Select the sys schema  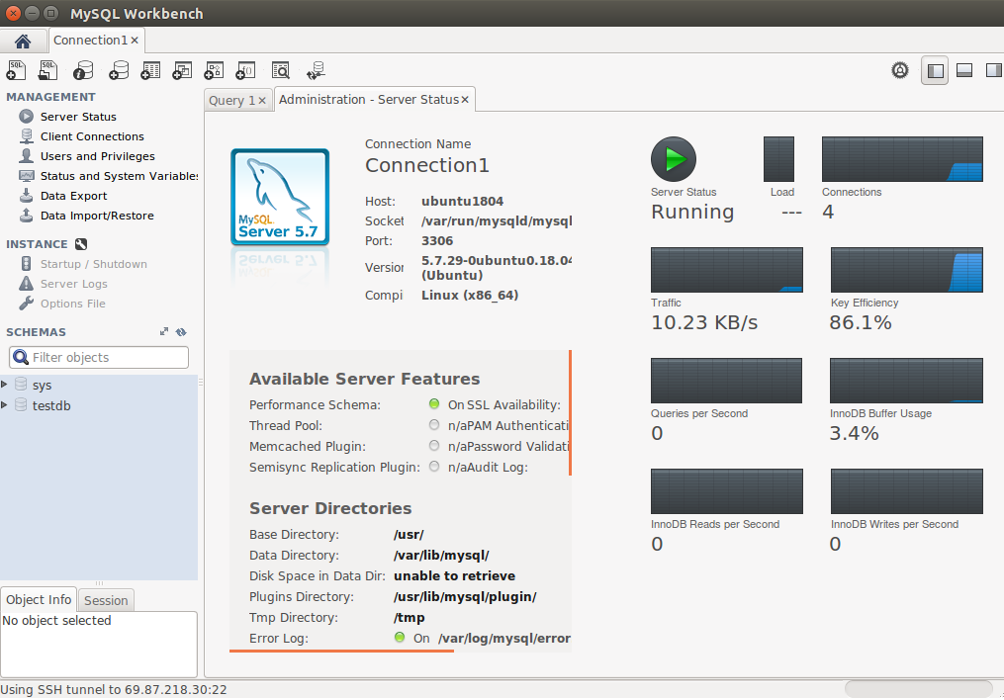pos(42,385)
